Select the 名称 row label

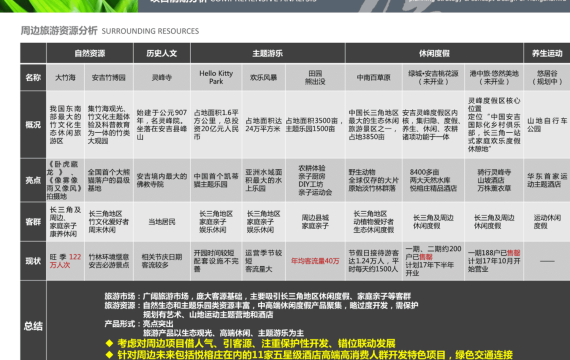coord(33,77)
